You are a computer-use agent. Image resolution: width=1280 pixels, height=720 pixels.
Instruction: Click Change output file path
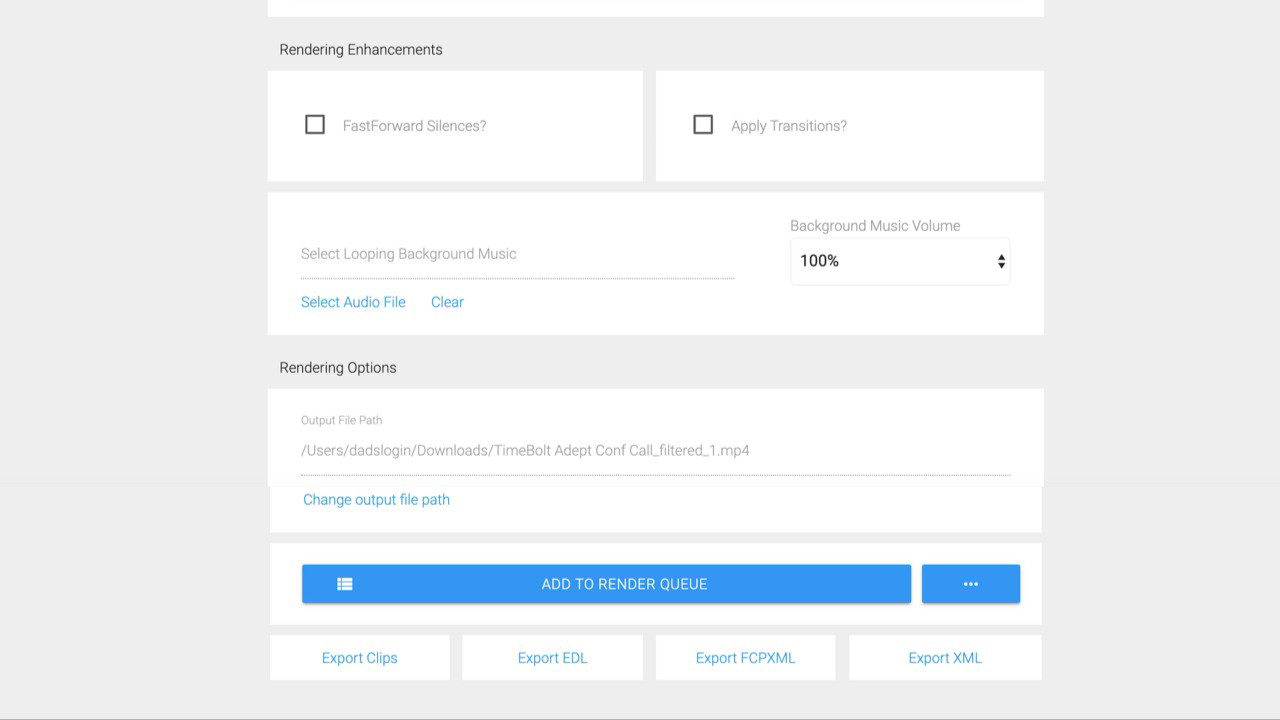(x=376, y=500)
